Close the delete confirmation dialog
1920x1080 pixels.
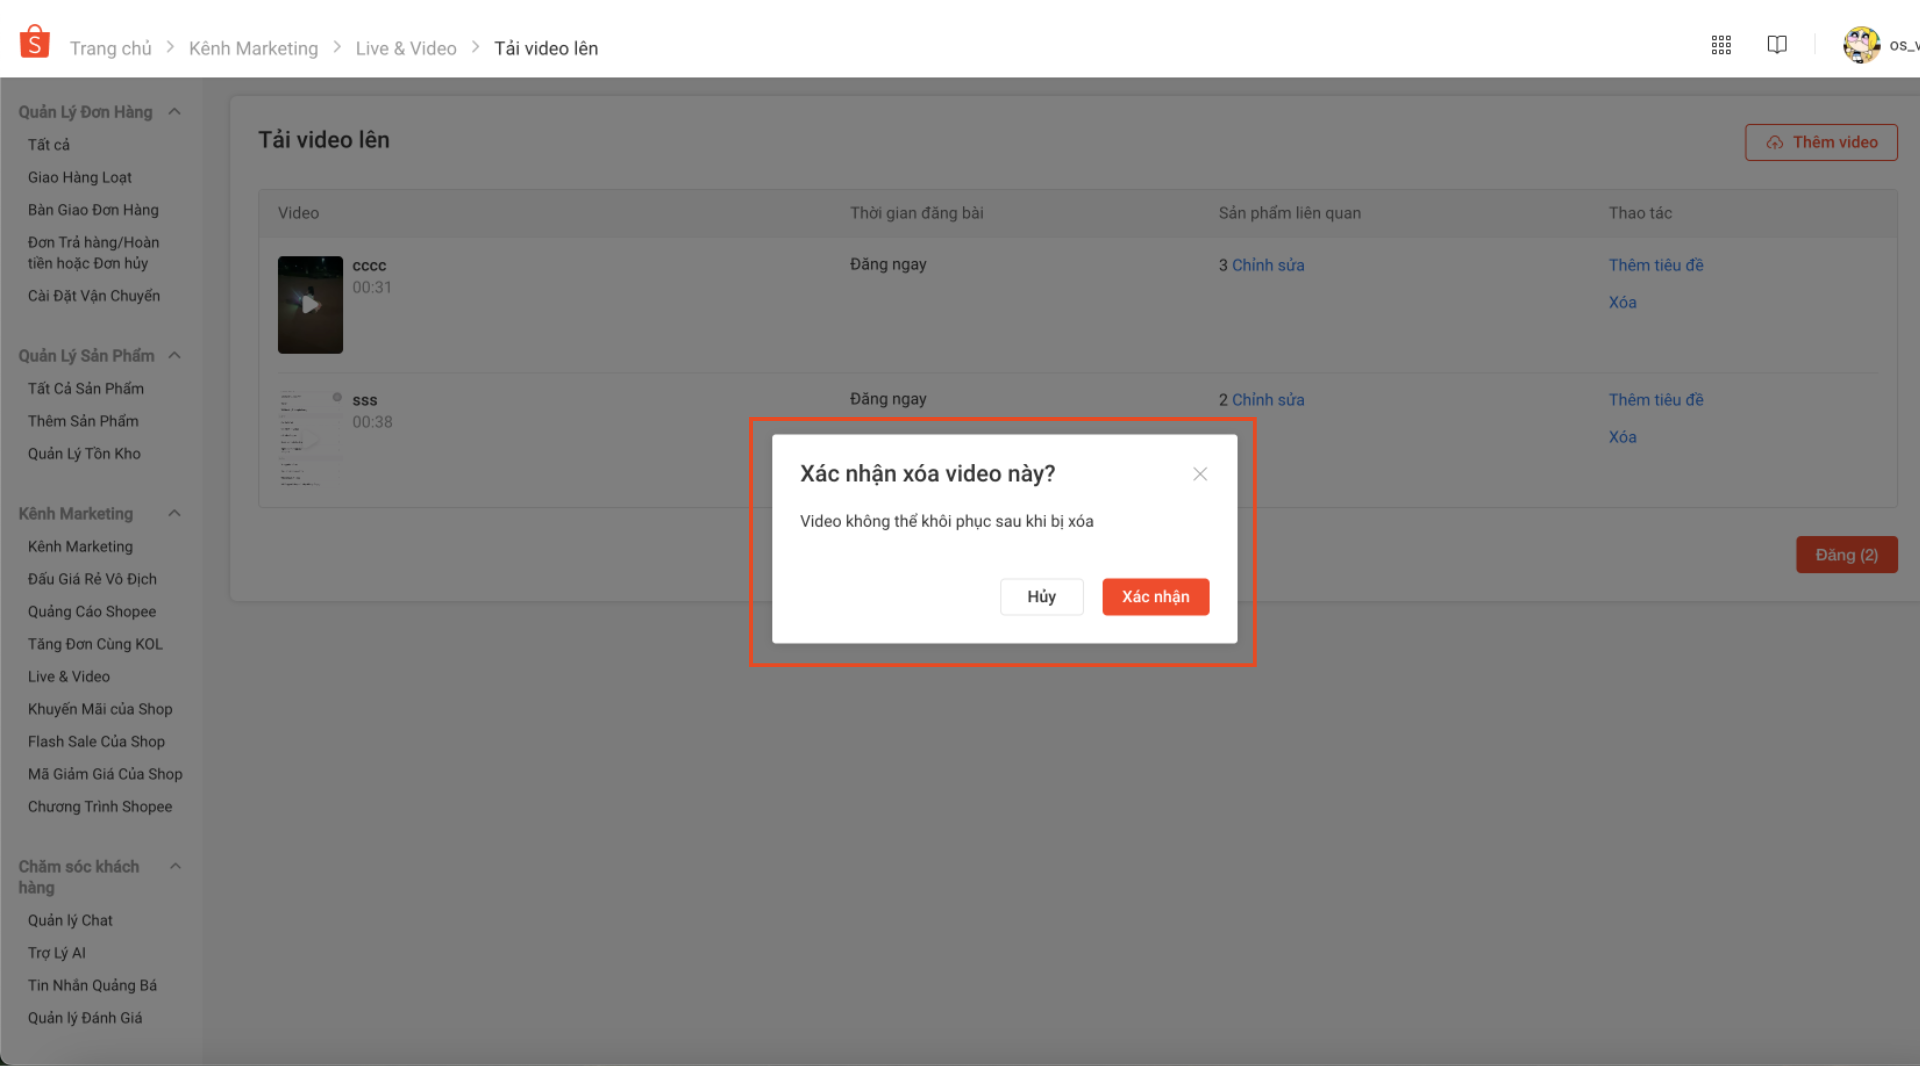[x=1200, y=474]
